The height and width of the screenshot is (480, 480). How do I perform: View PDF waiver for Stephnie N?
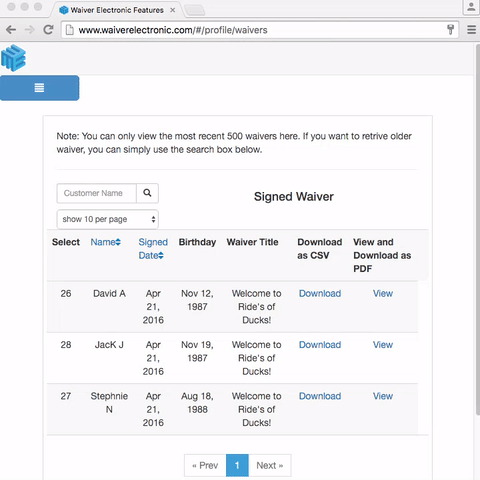(383, 396)
